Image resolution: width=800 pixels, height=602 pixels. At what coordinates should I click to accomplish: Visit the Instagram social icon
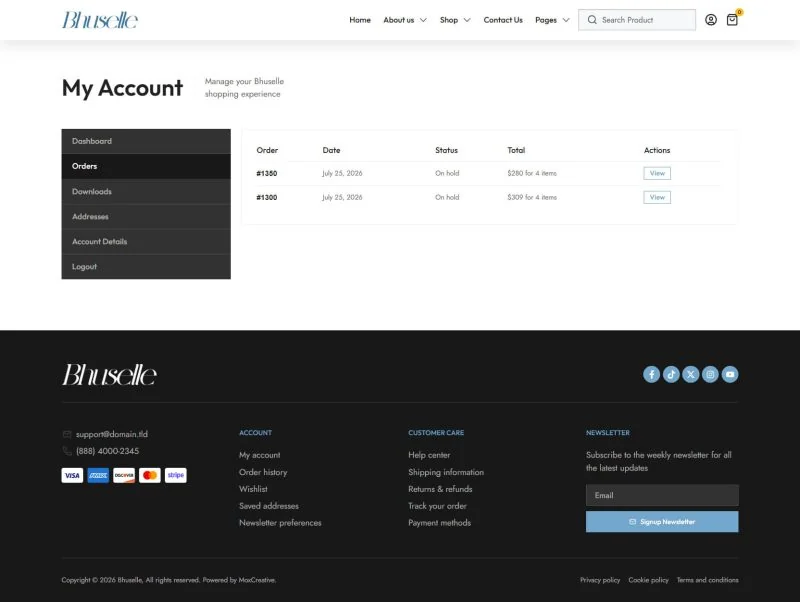pyautogui.click(x=710, y=374)
